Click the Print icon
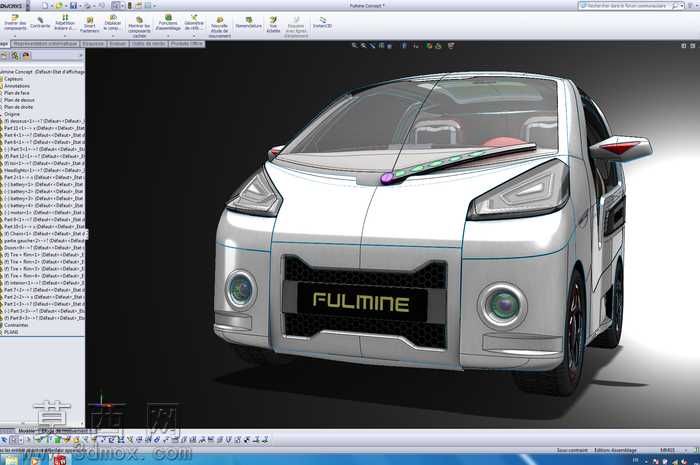700x465 pixels. [88, 5]
